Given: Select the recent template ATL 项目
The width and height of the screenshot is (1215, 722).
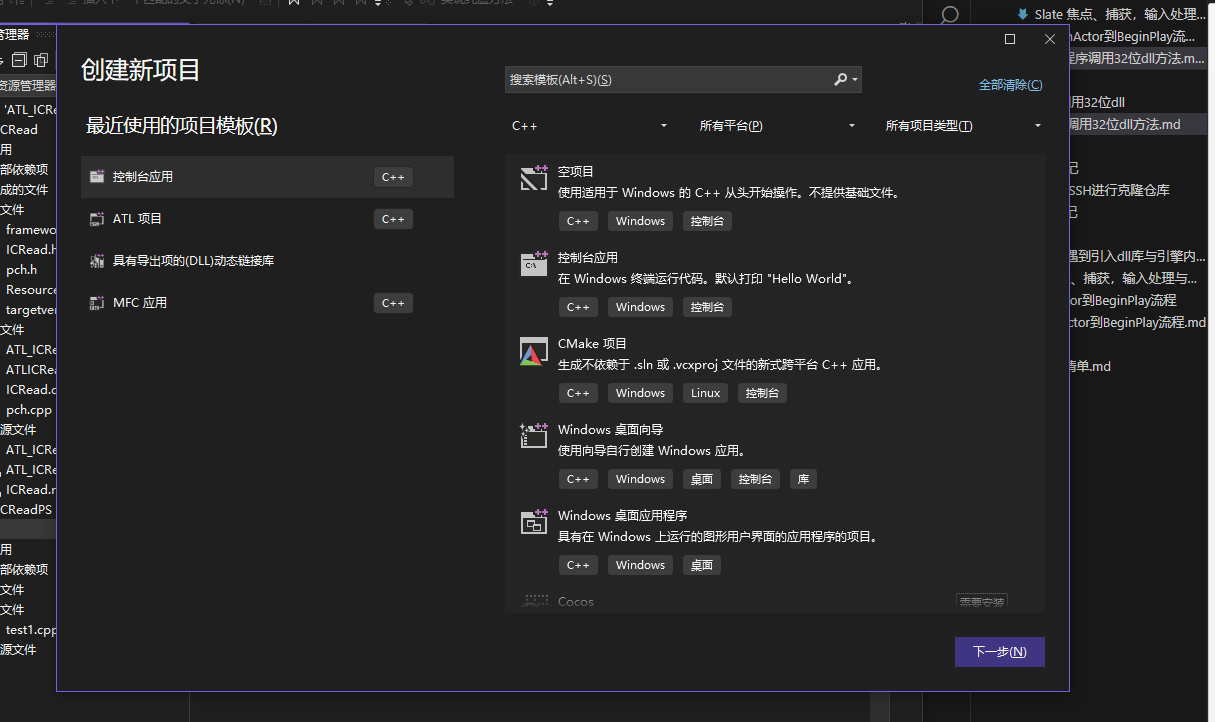Looking at the screenshot, I should click(267, 219).
